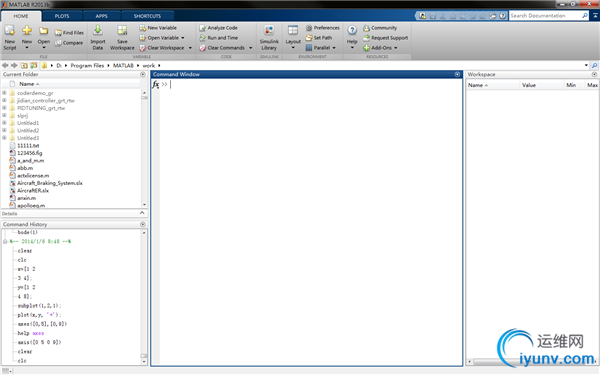600x375 pixels.
Task: Expand the Details panel
Action: tap(142, 213)
